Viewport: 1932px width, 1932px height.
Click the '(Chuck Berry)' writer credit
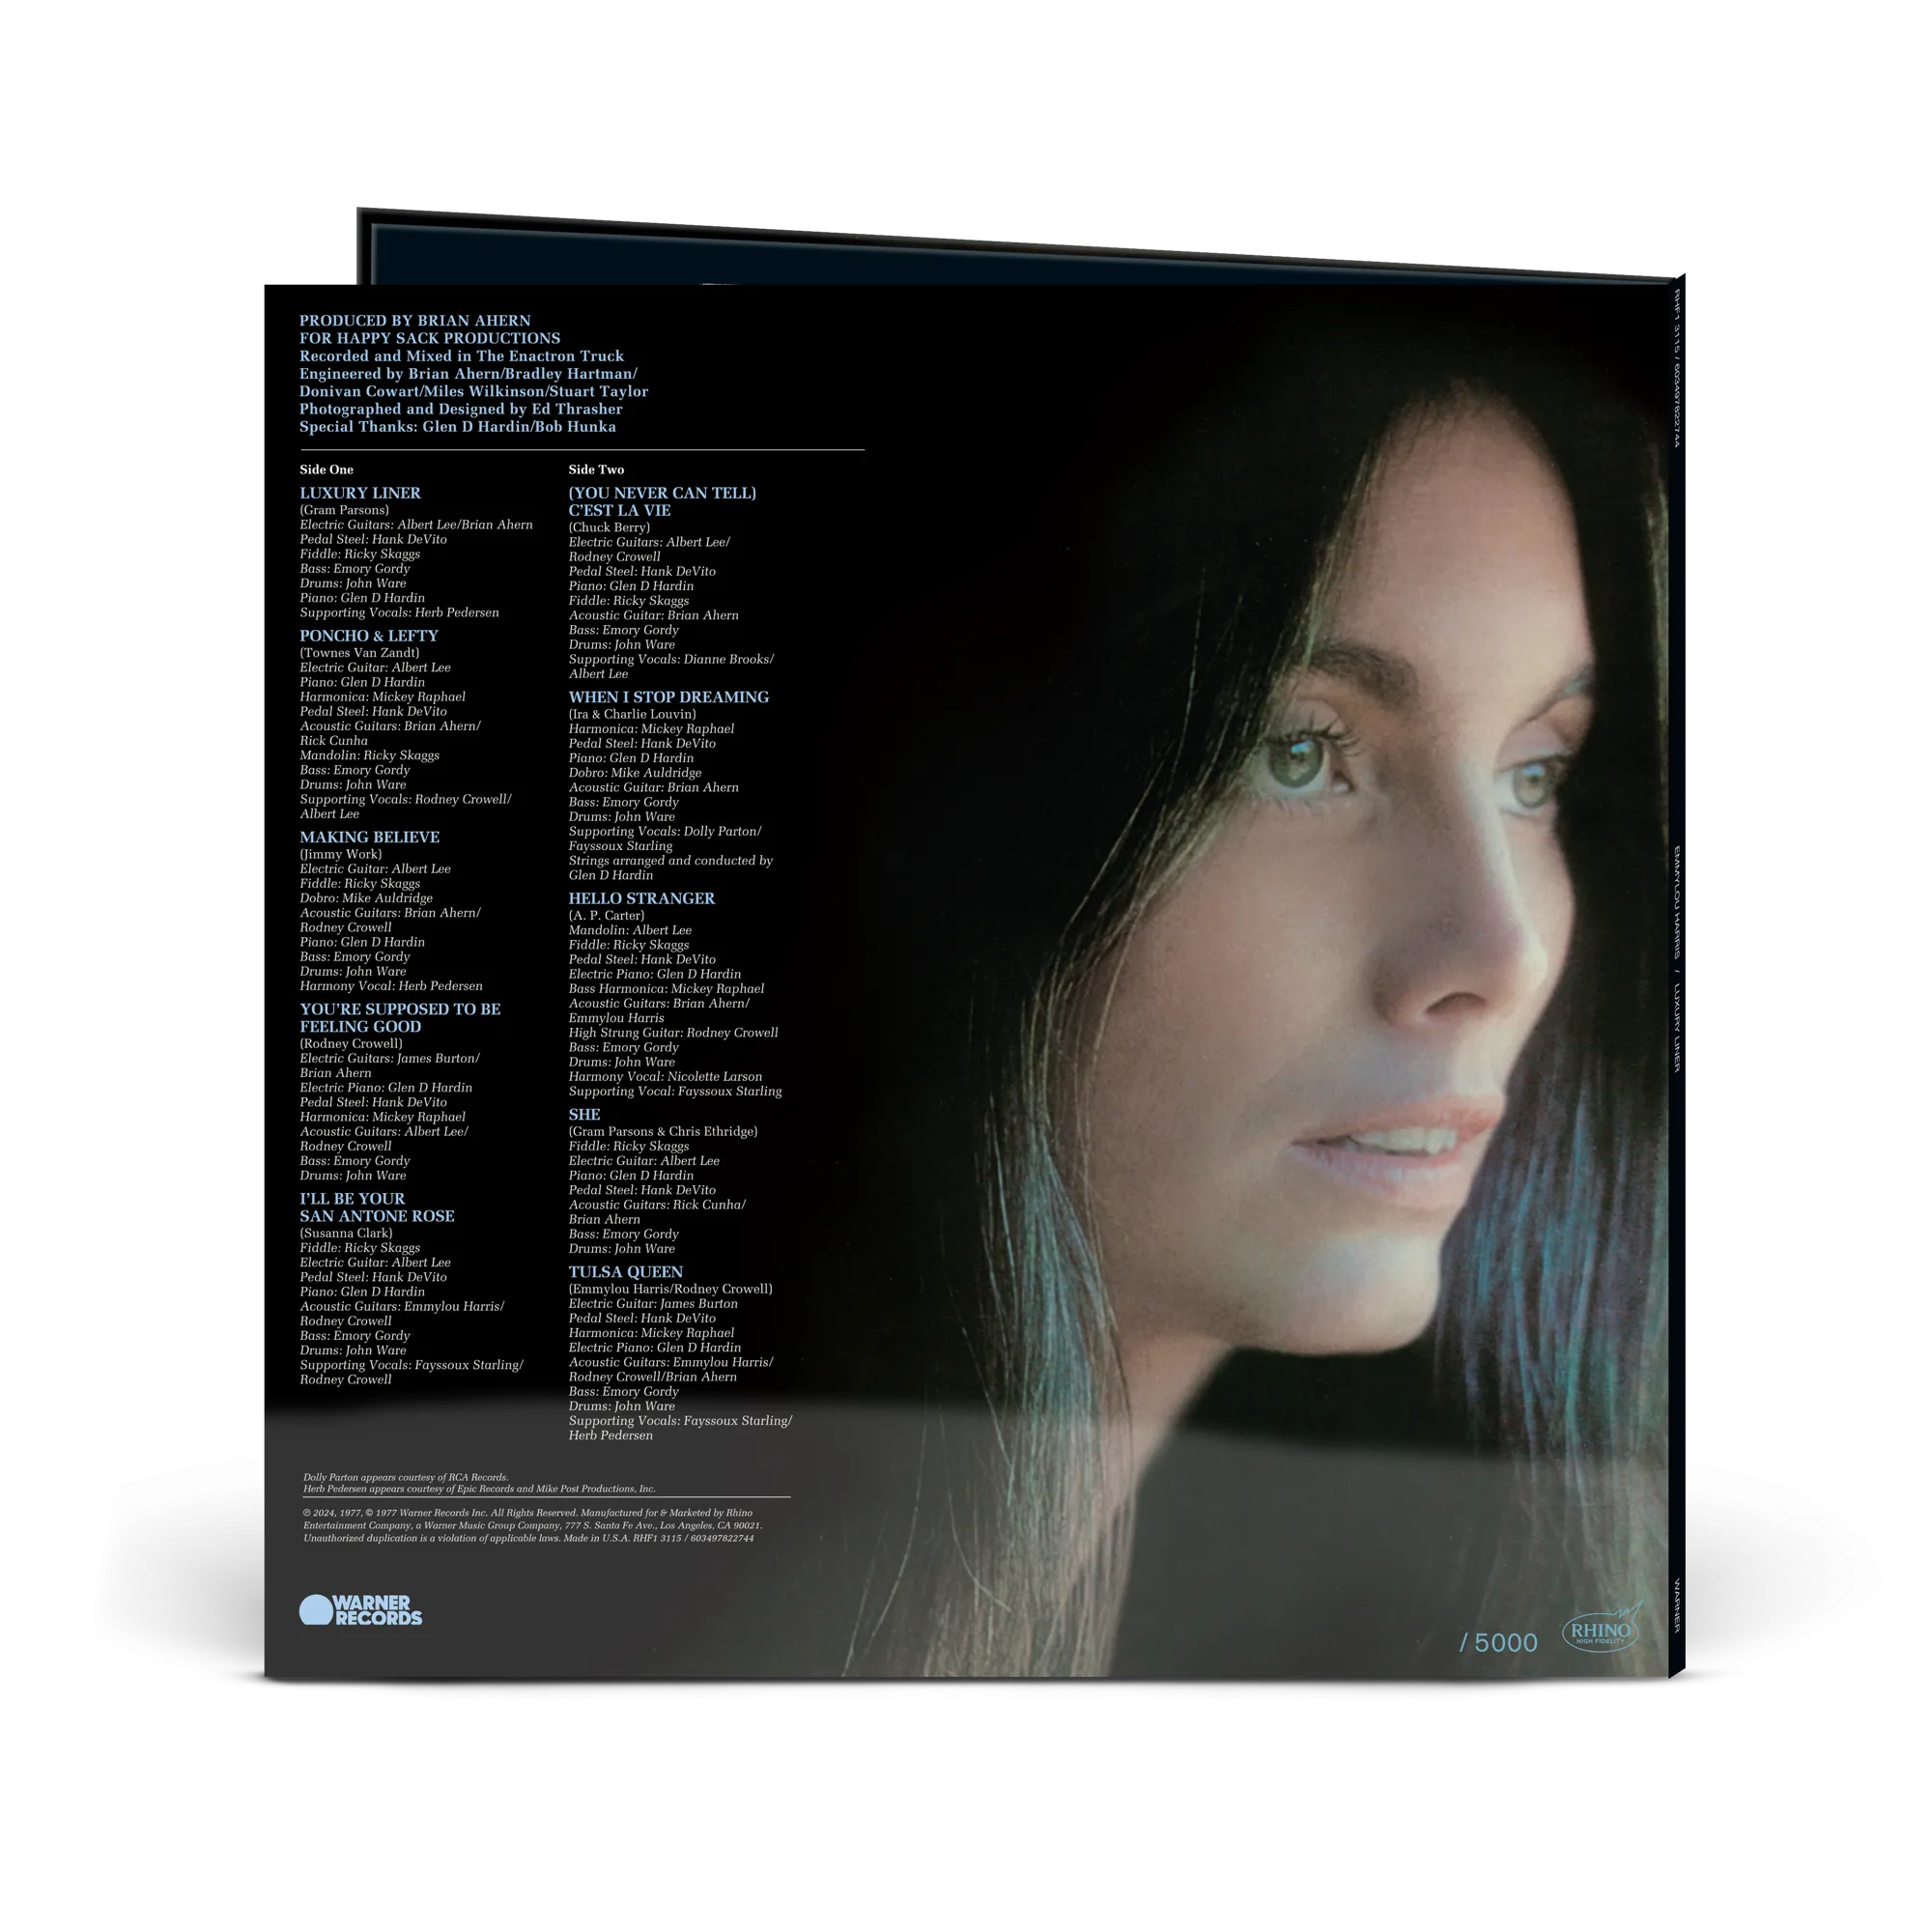point(609,528)
